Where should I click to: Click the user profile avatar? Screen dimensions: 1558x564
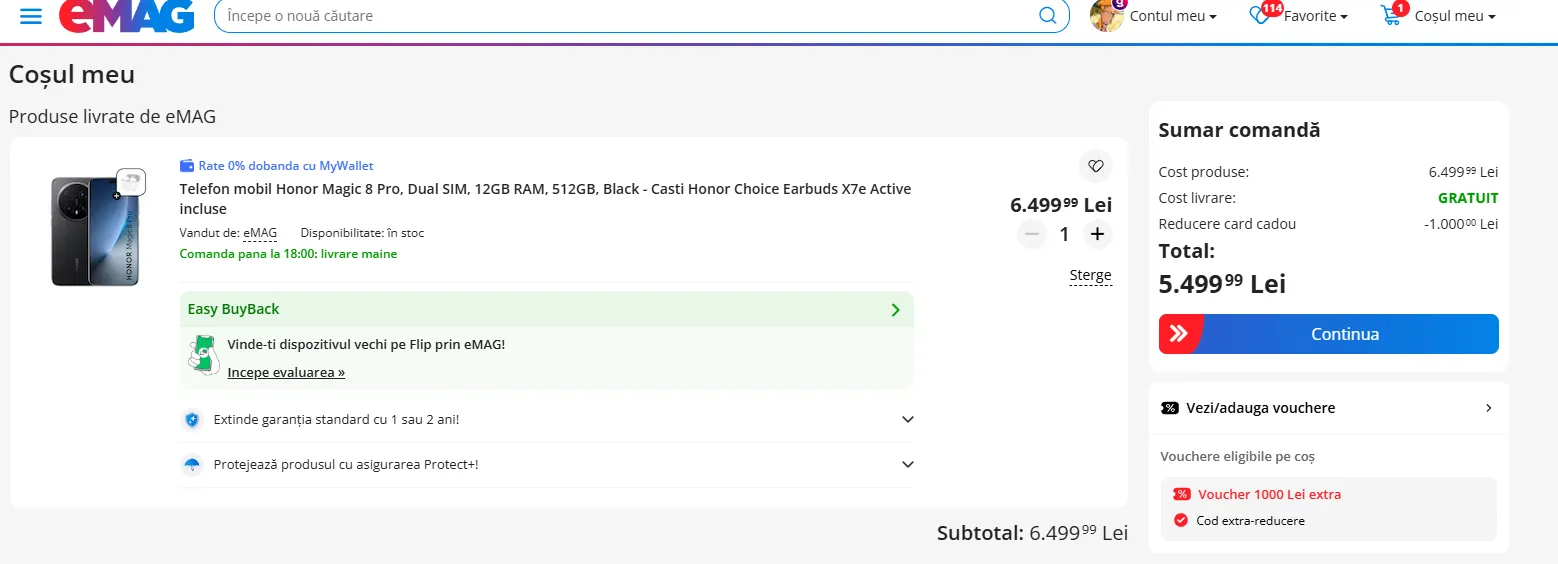(x=1107, y=16)
